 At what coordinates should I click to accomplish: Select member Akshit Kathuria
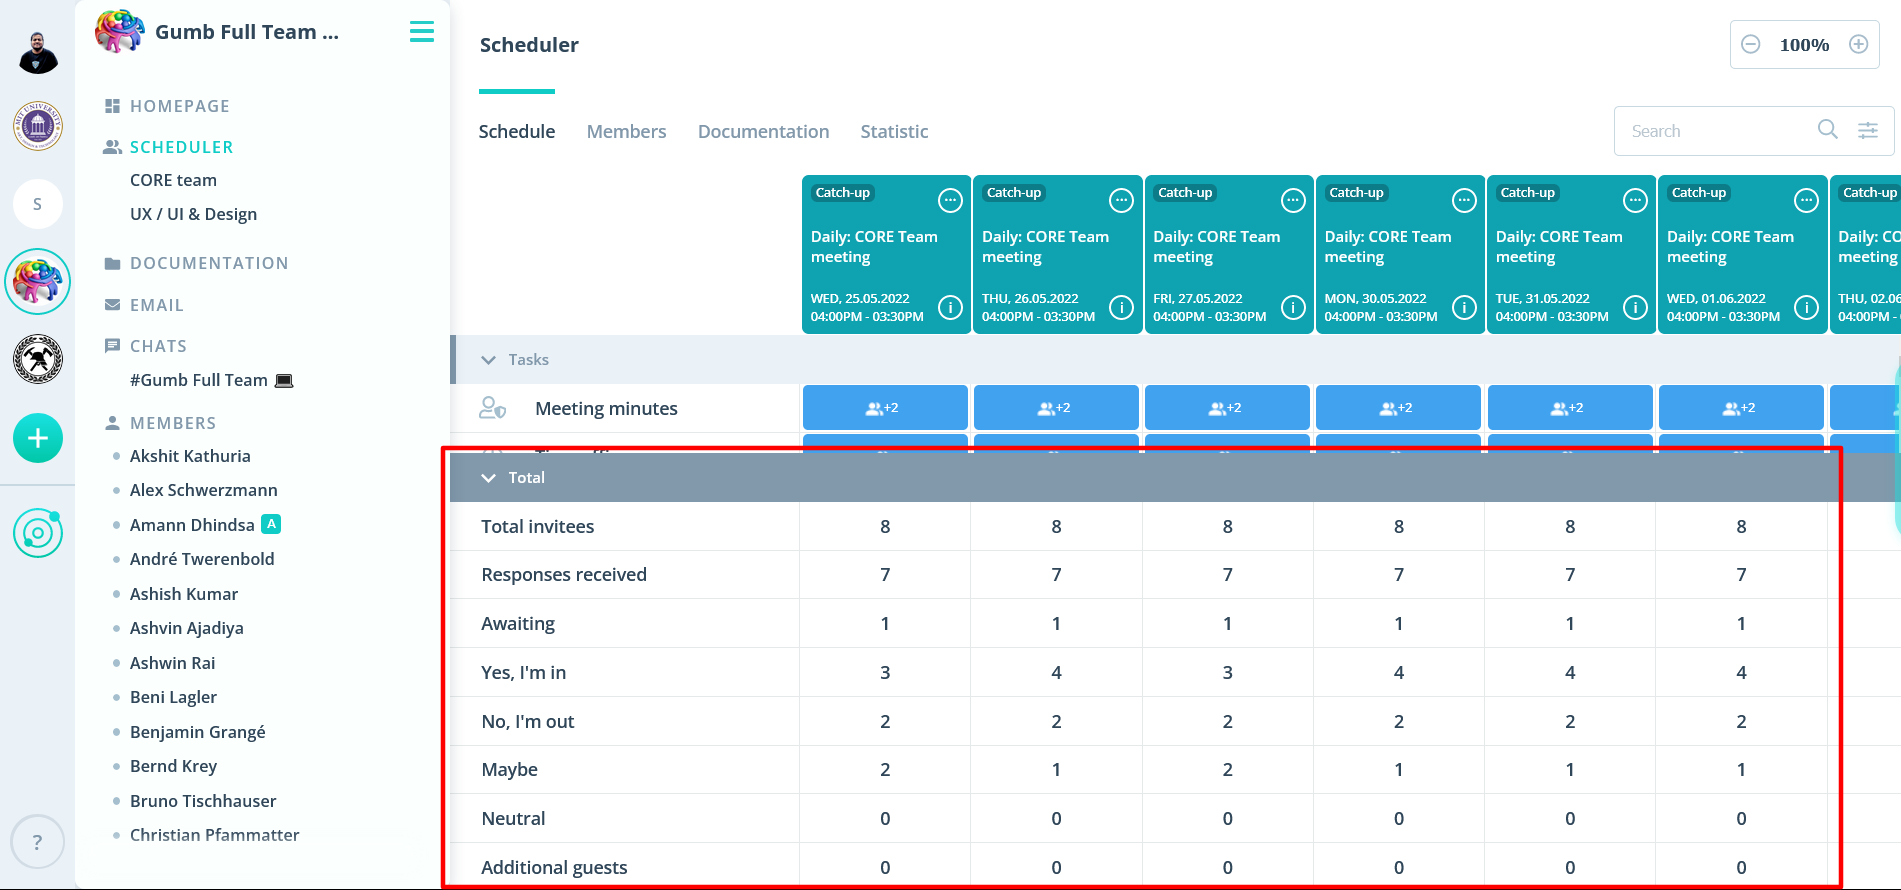coord(190,456)
